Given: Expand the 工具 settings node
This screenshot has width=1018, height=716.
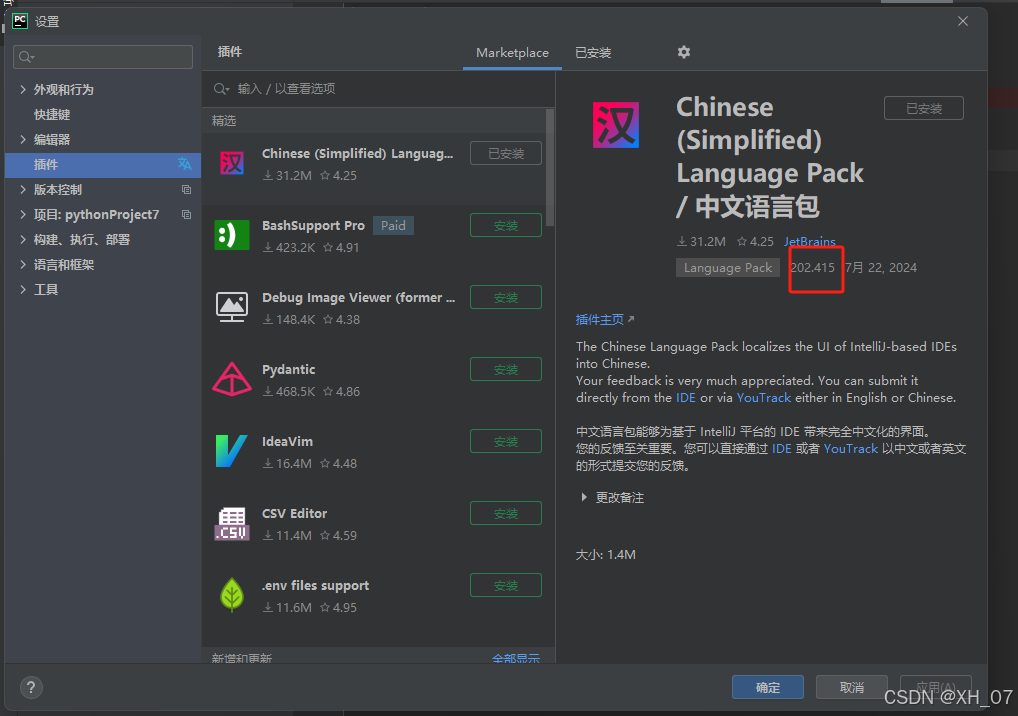Looking at the screenshot, I should click(x=23, y=289).
